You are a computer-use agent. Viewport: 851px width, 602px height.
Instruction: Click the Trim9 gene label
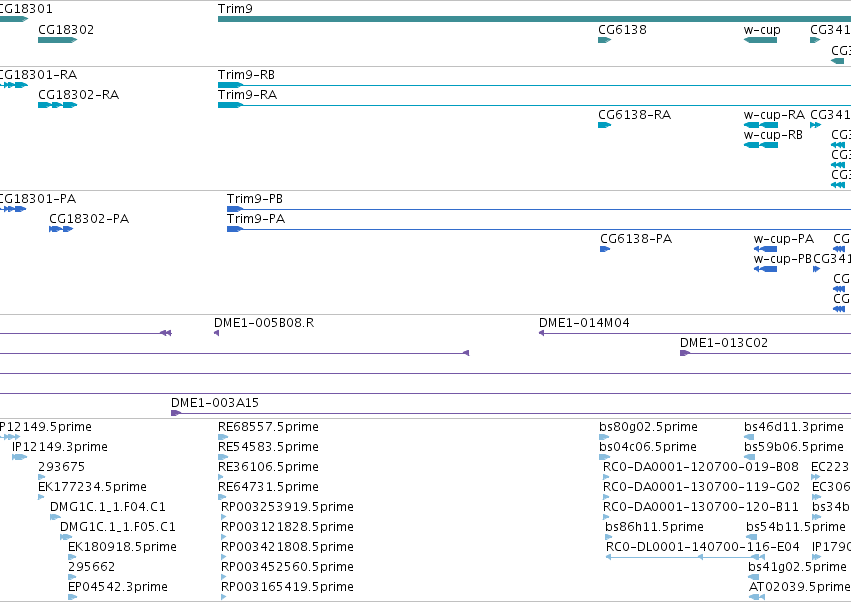pos(235,9)
